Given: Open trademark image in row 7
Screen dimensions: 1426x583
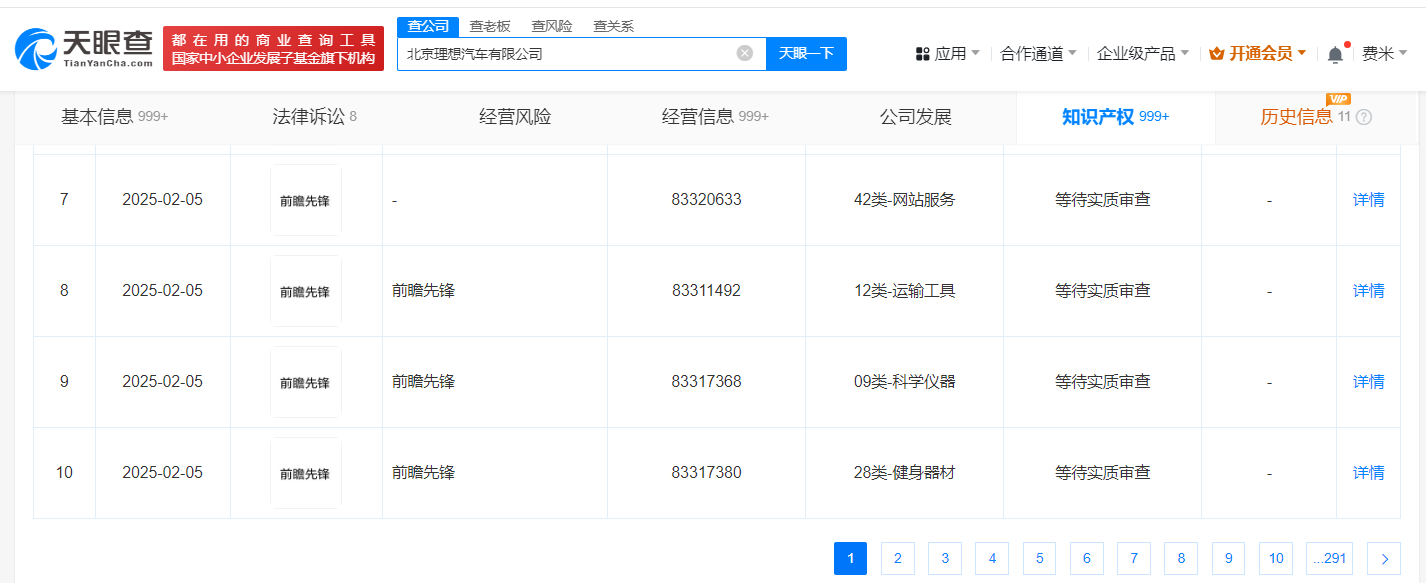Looking at the screenshot, I should tap(305, 200).
